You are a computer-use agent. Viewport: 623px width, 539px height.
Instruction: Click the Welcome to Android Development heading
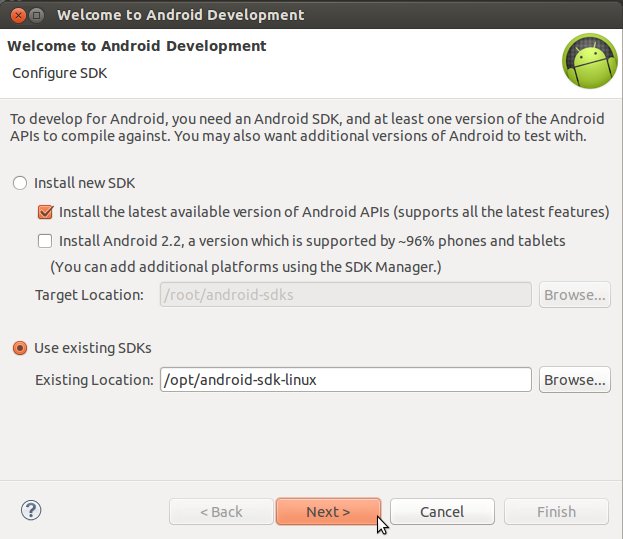[137, 46]
